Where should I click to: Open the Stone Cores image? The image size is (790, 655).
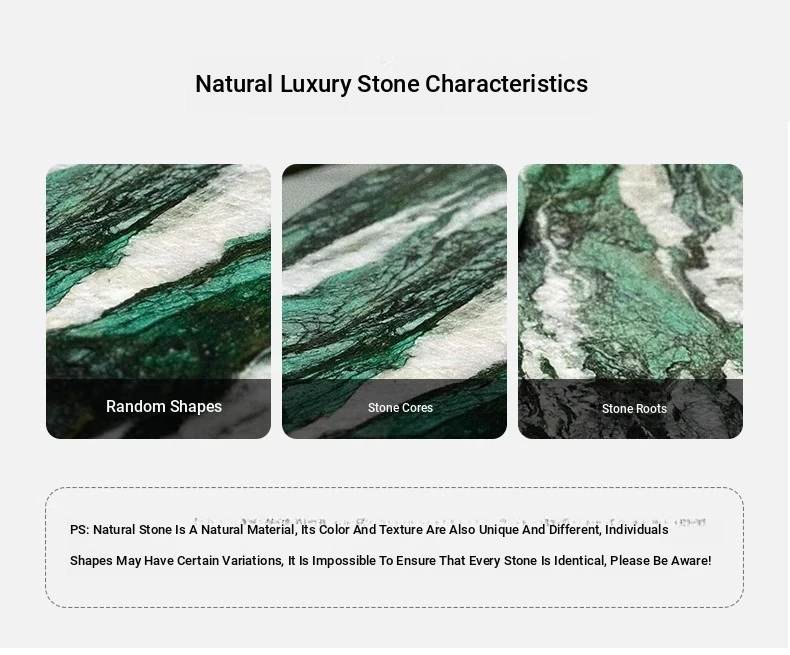point(394,270)
